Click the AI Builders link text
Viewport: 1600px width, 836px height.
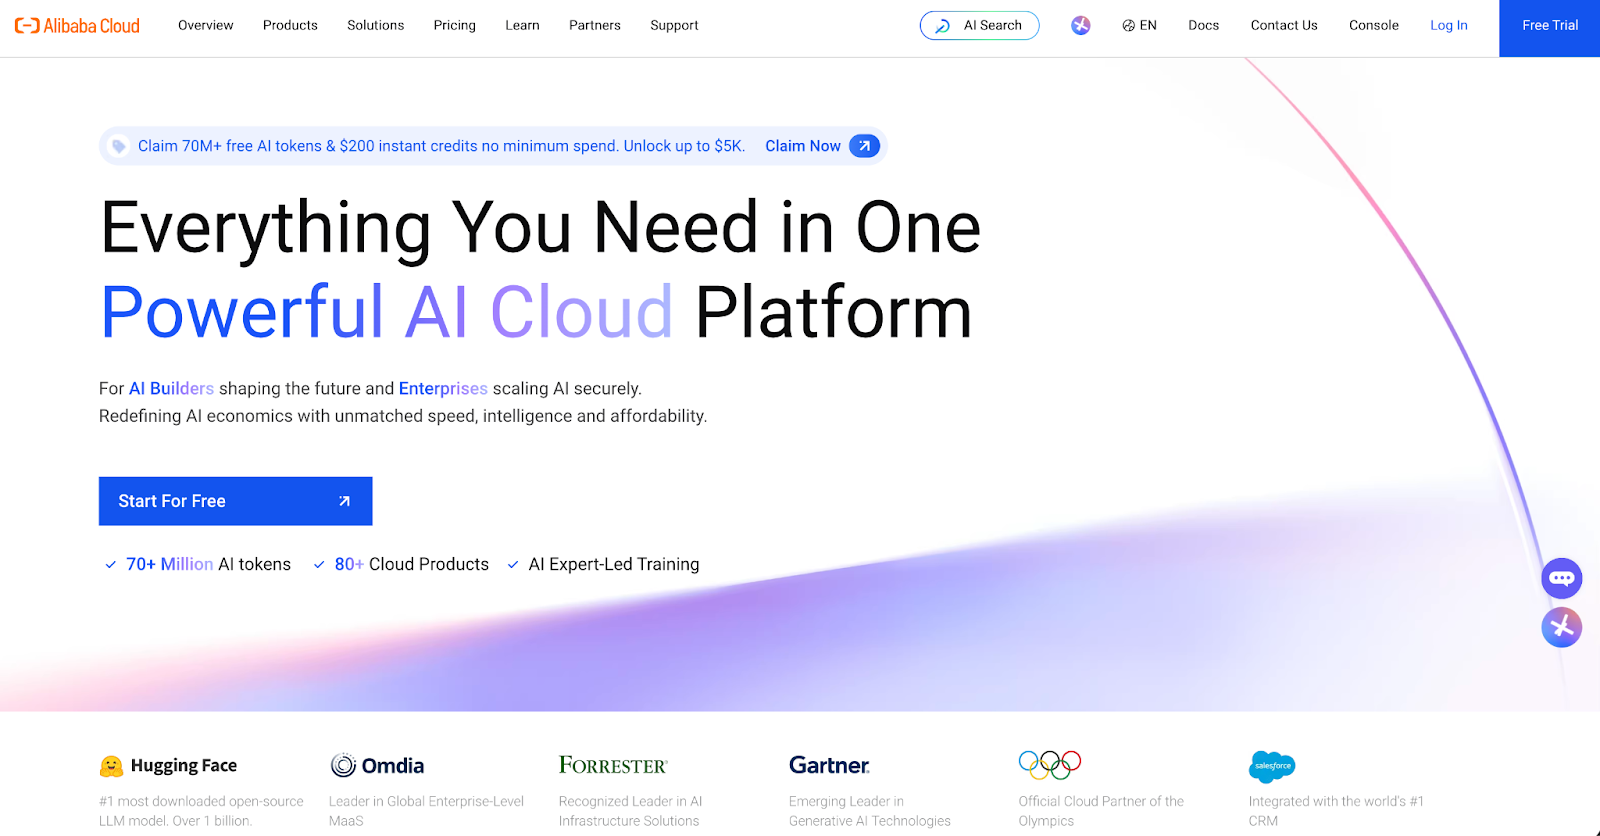click(171, 389)
